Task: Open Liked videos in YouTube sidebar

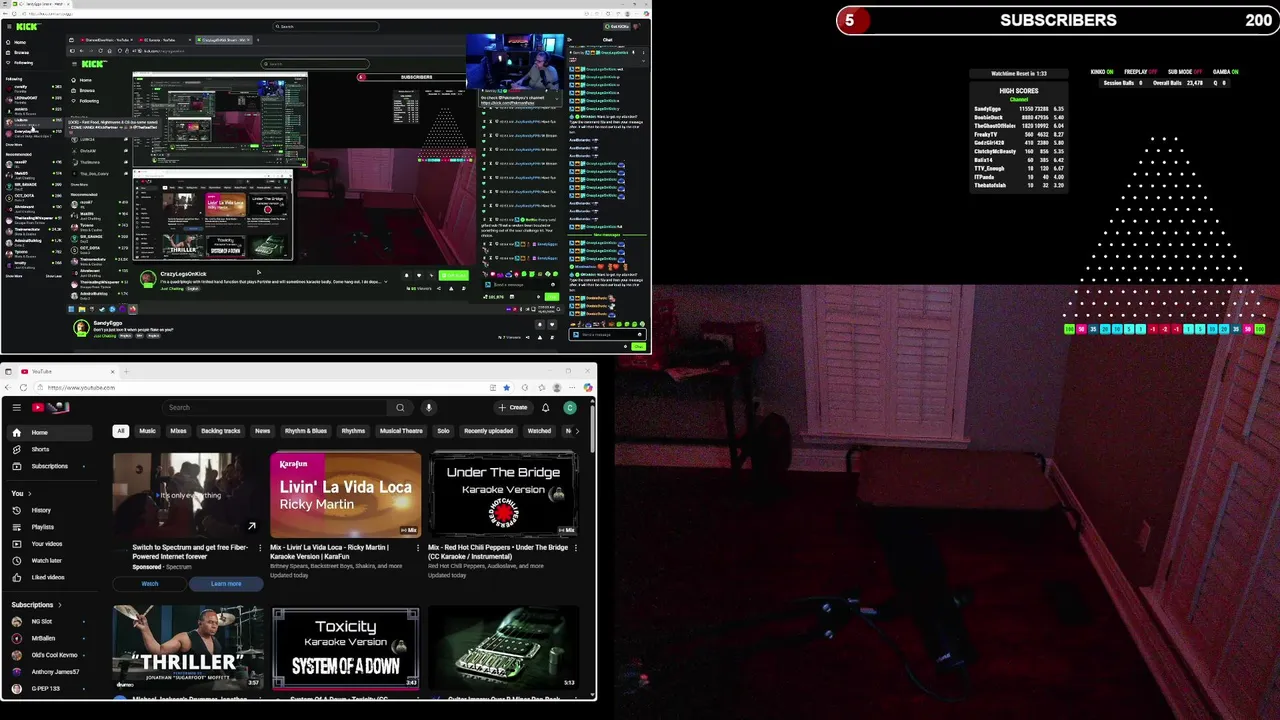Action: pyautogui.click(x=47, y=577)
